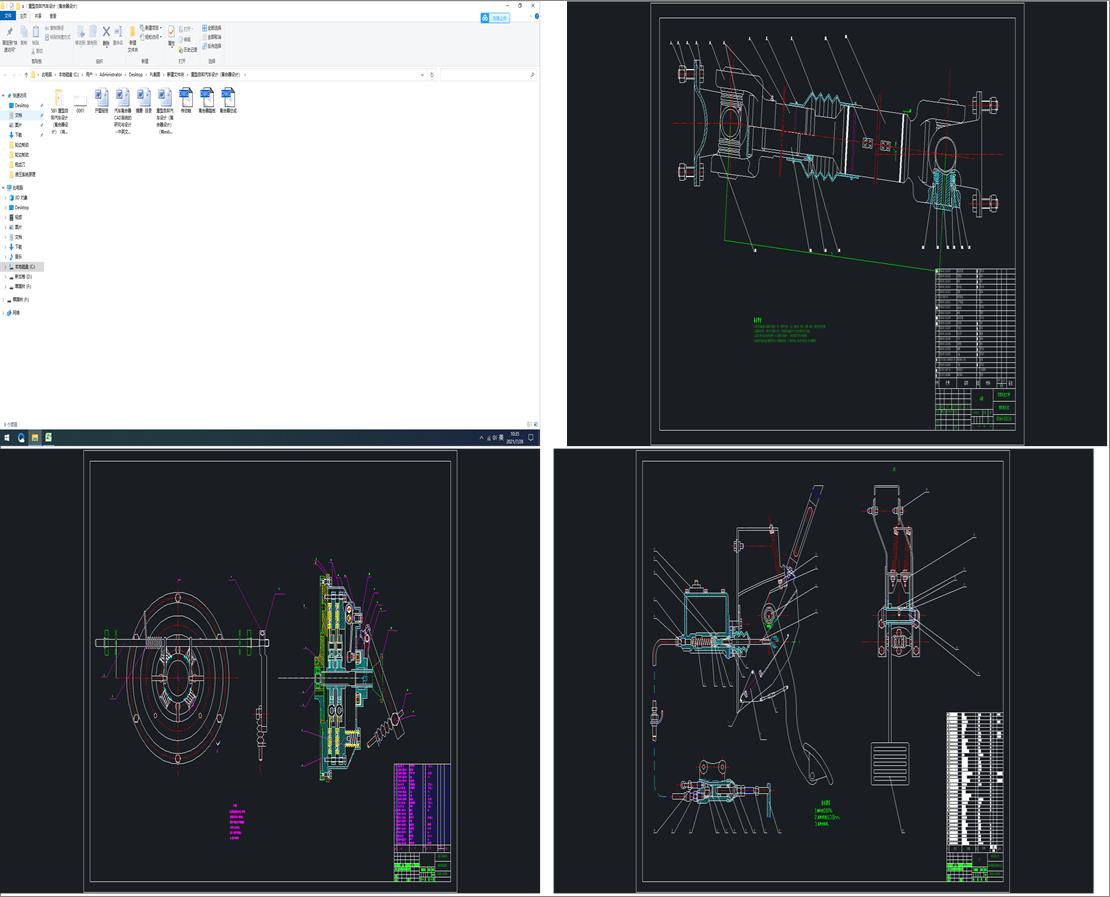This screenshot has height=897, width=1110.
Task: Click the New Folder ribbon icon
Action: tap(132, 33)
